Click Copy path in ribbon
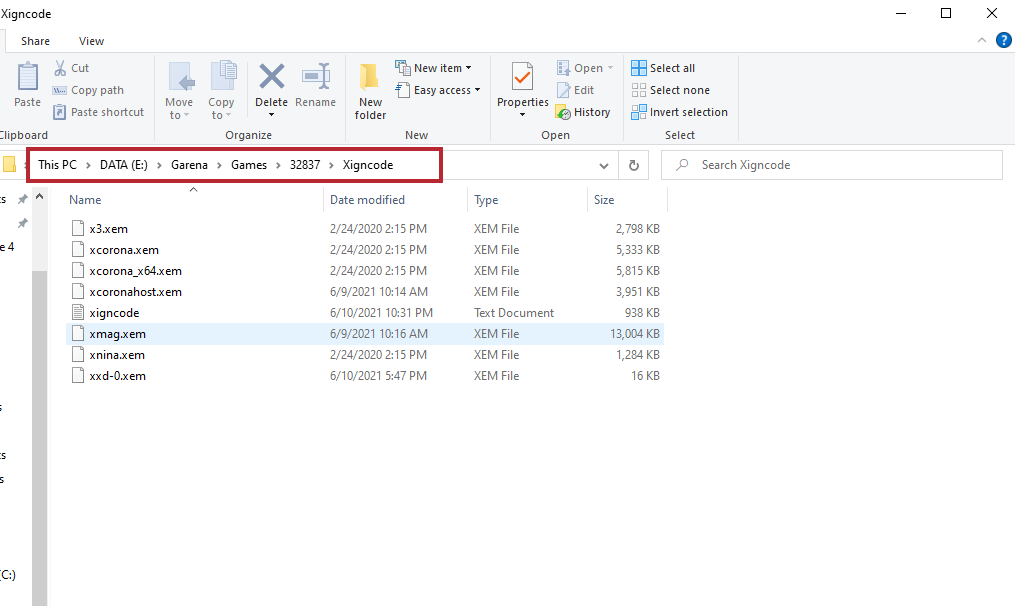 (88, 90)
